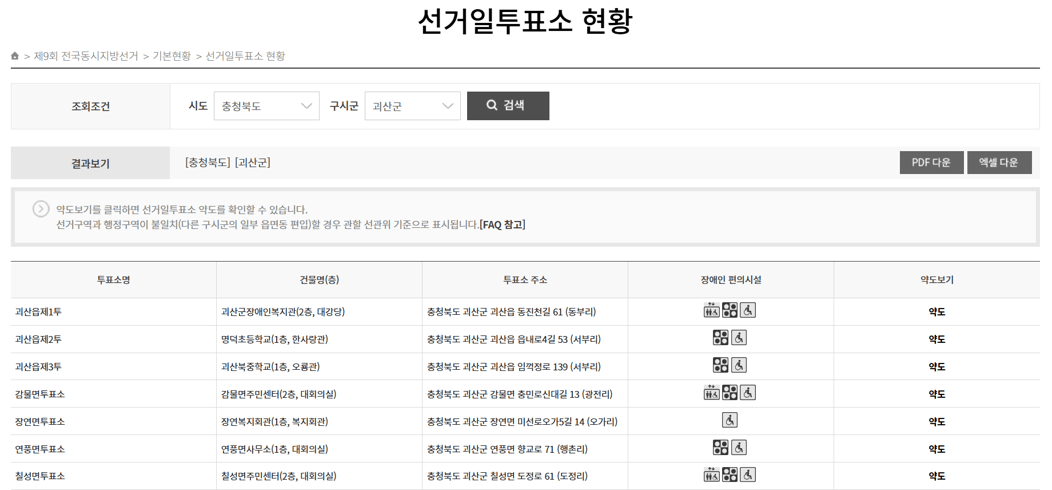1052x490 pixels.
Task: Download results with 엑셀 다운 button
Action: (x=999, y=162)
